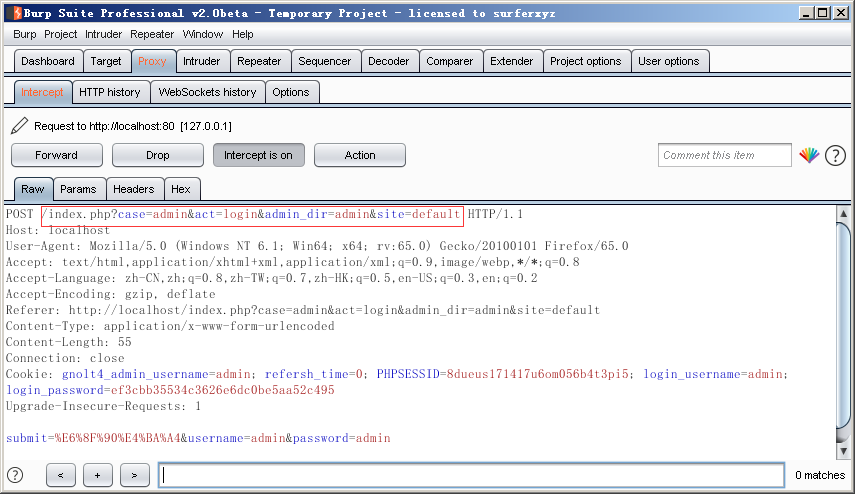Image resolution: width=855 pixels, height=494 pixels.
Task: Click the pencil edit target icon
Action: (x=19, y=125)
